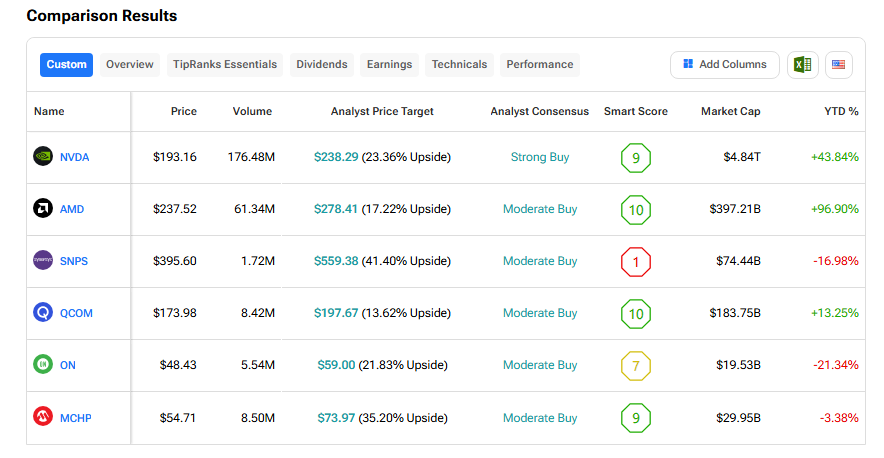This screenshot has height=458, width=884.
Task: Open the TipRanks Essentials tab
Action: pyautogui.click(x=225, y=65)
